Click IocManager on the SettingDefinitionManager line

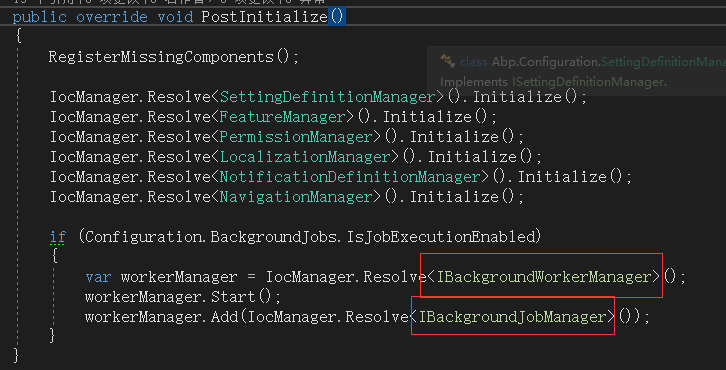94,97
